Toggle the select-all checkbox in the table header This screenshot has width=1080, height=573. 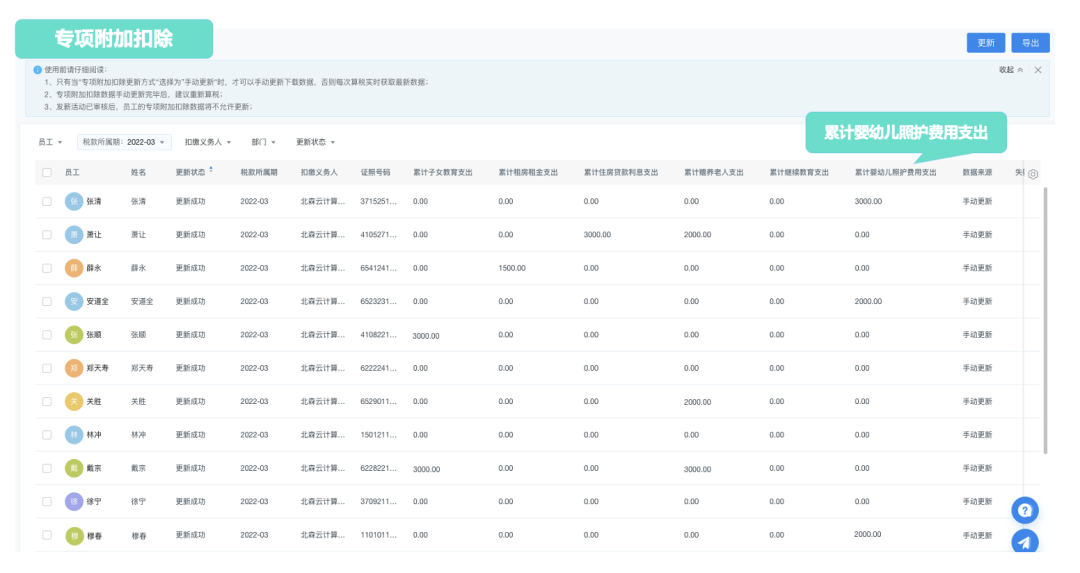(47, 172)
